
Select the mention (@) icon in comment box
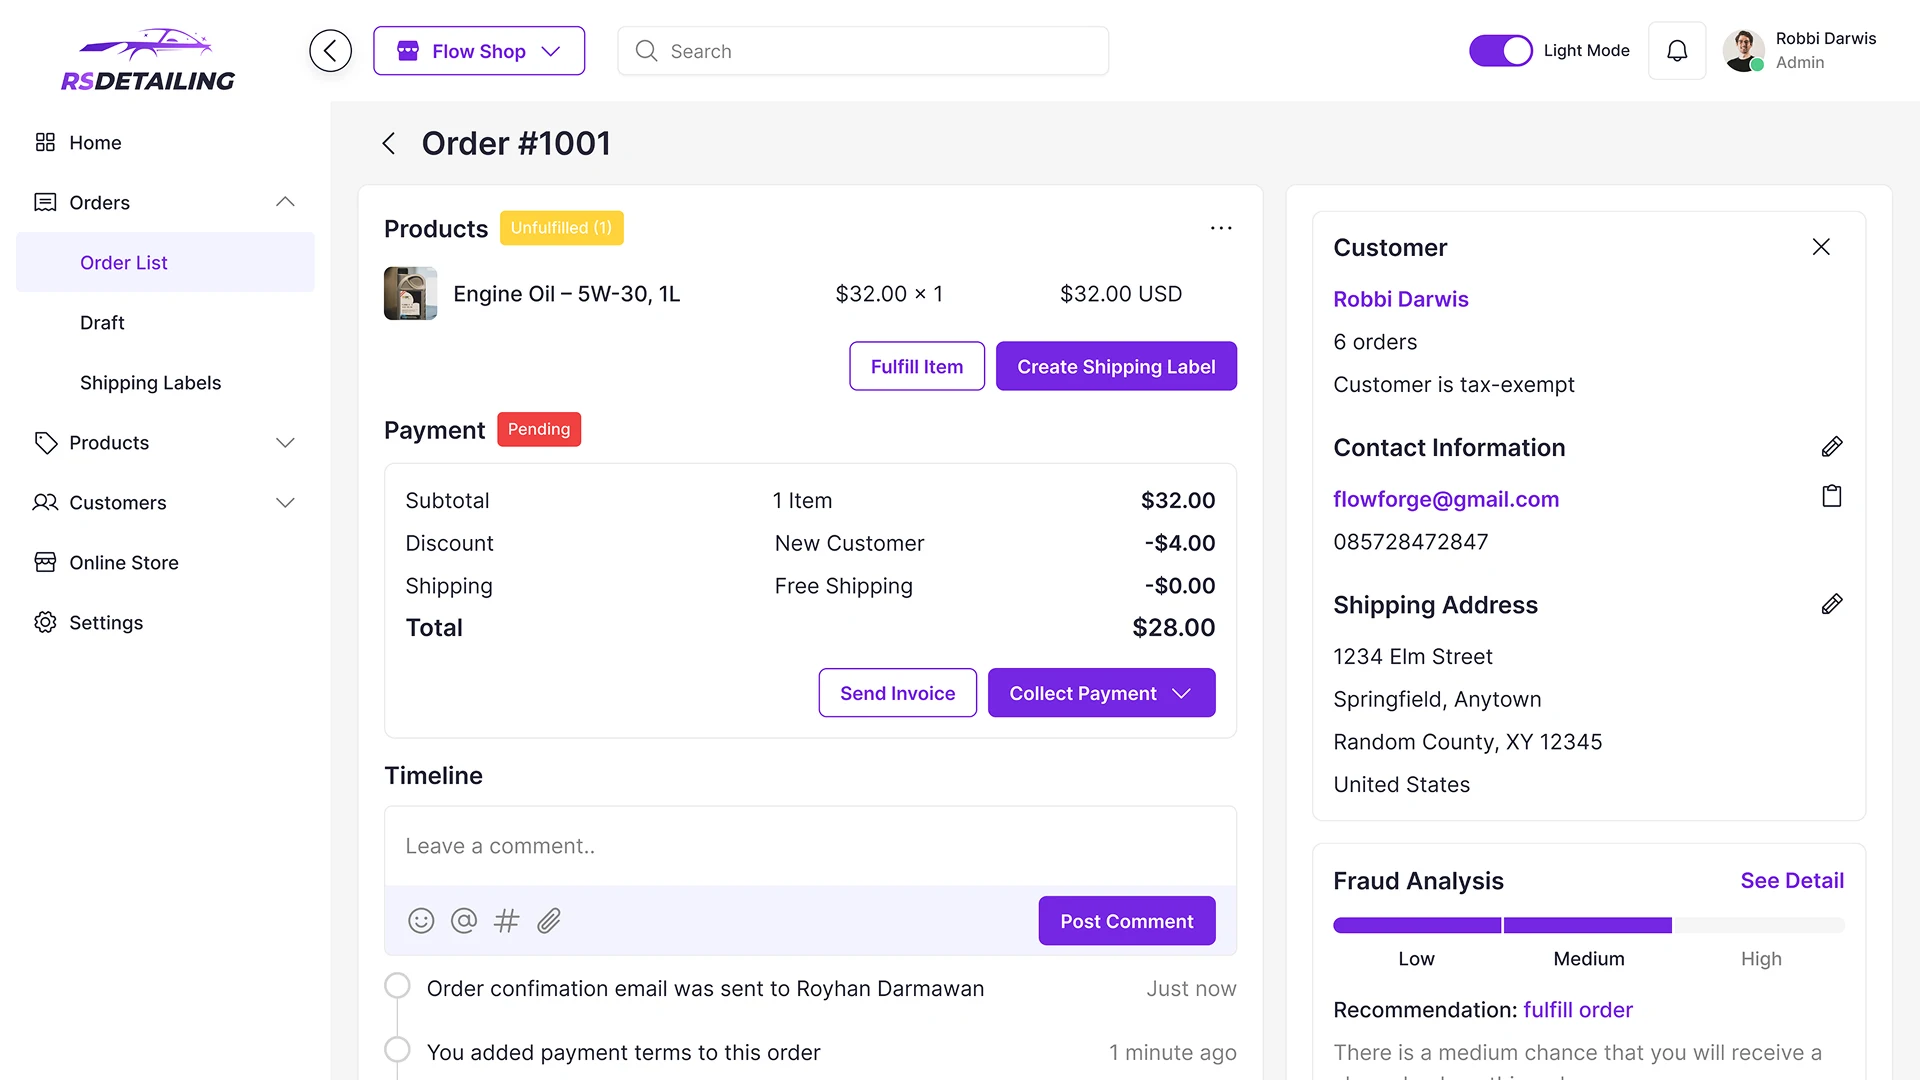463,920
